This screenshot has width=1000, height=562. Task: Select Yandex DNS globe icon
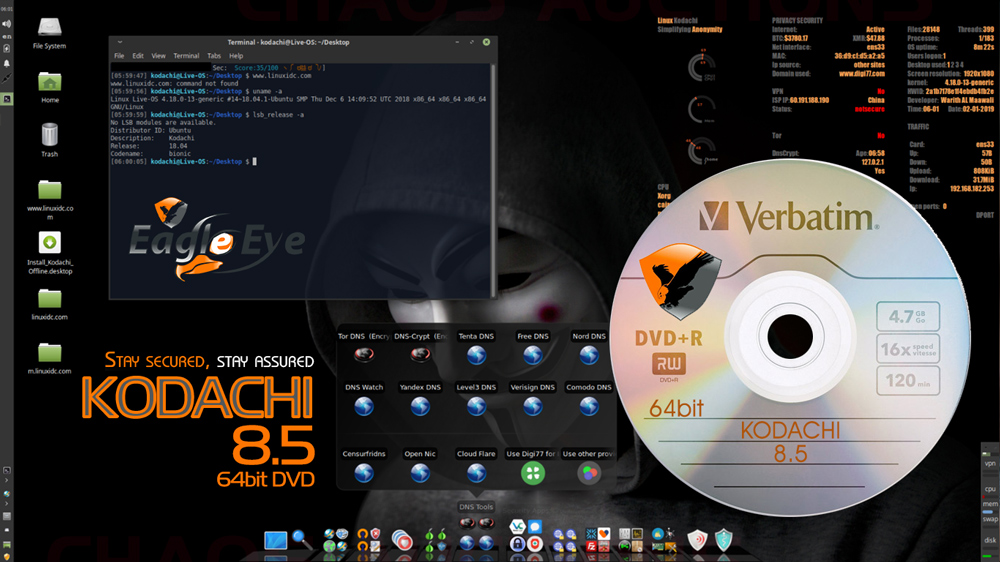pyautogui.click(x=420, y=406)
